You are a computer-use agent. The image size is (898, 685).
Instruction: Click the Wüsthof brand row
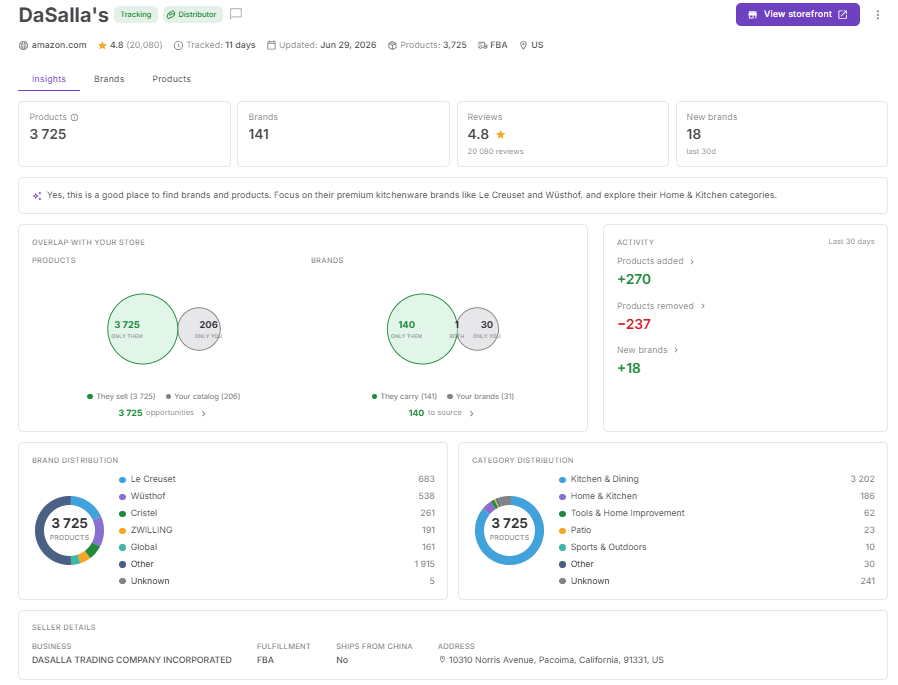[277, 496]
